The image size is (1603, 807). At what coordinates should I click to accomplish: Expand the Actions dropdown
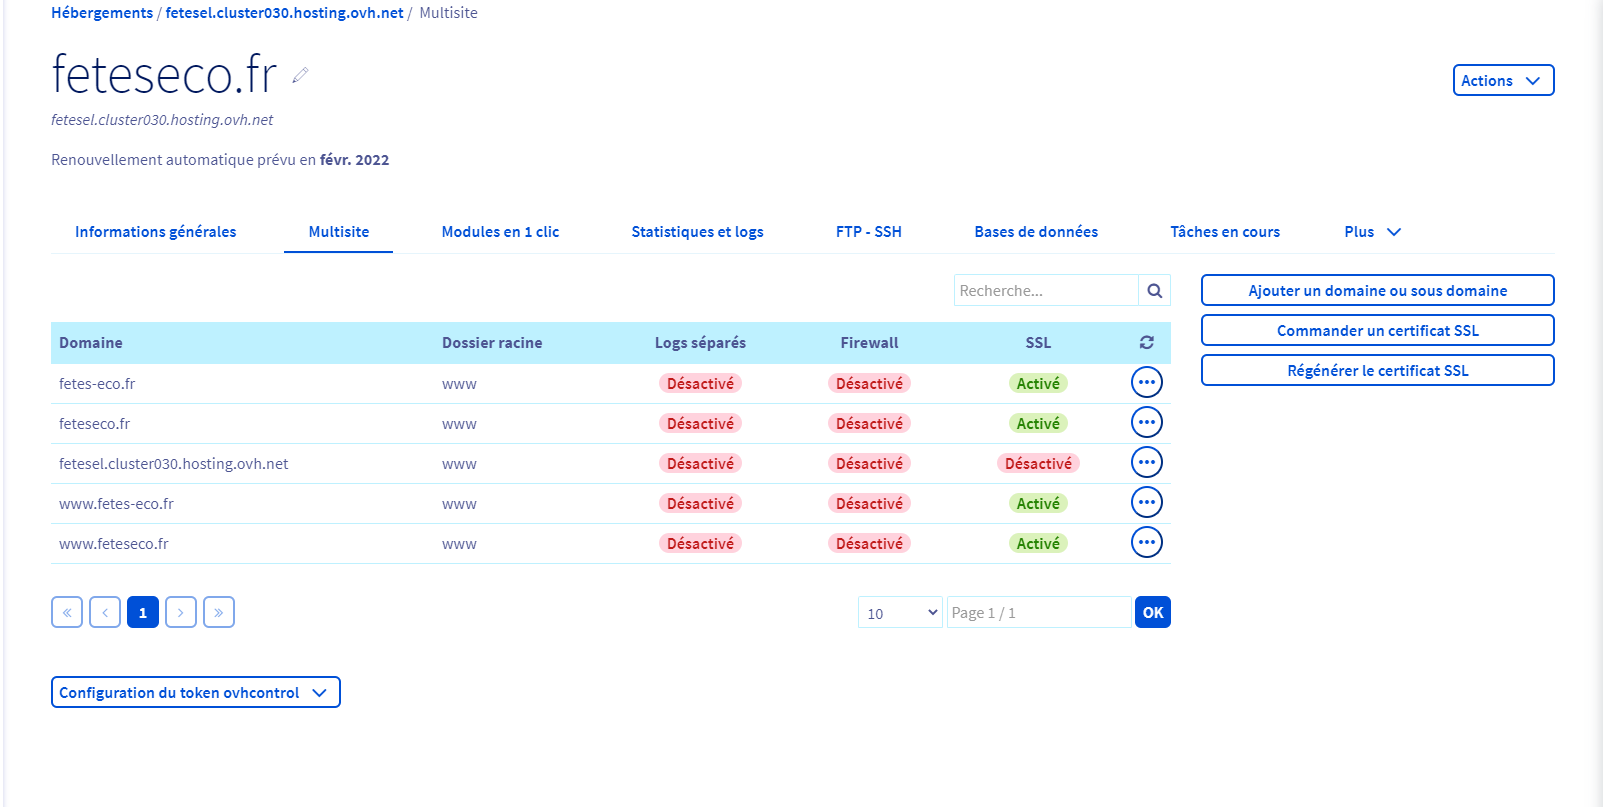coord(1502,81)
